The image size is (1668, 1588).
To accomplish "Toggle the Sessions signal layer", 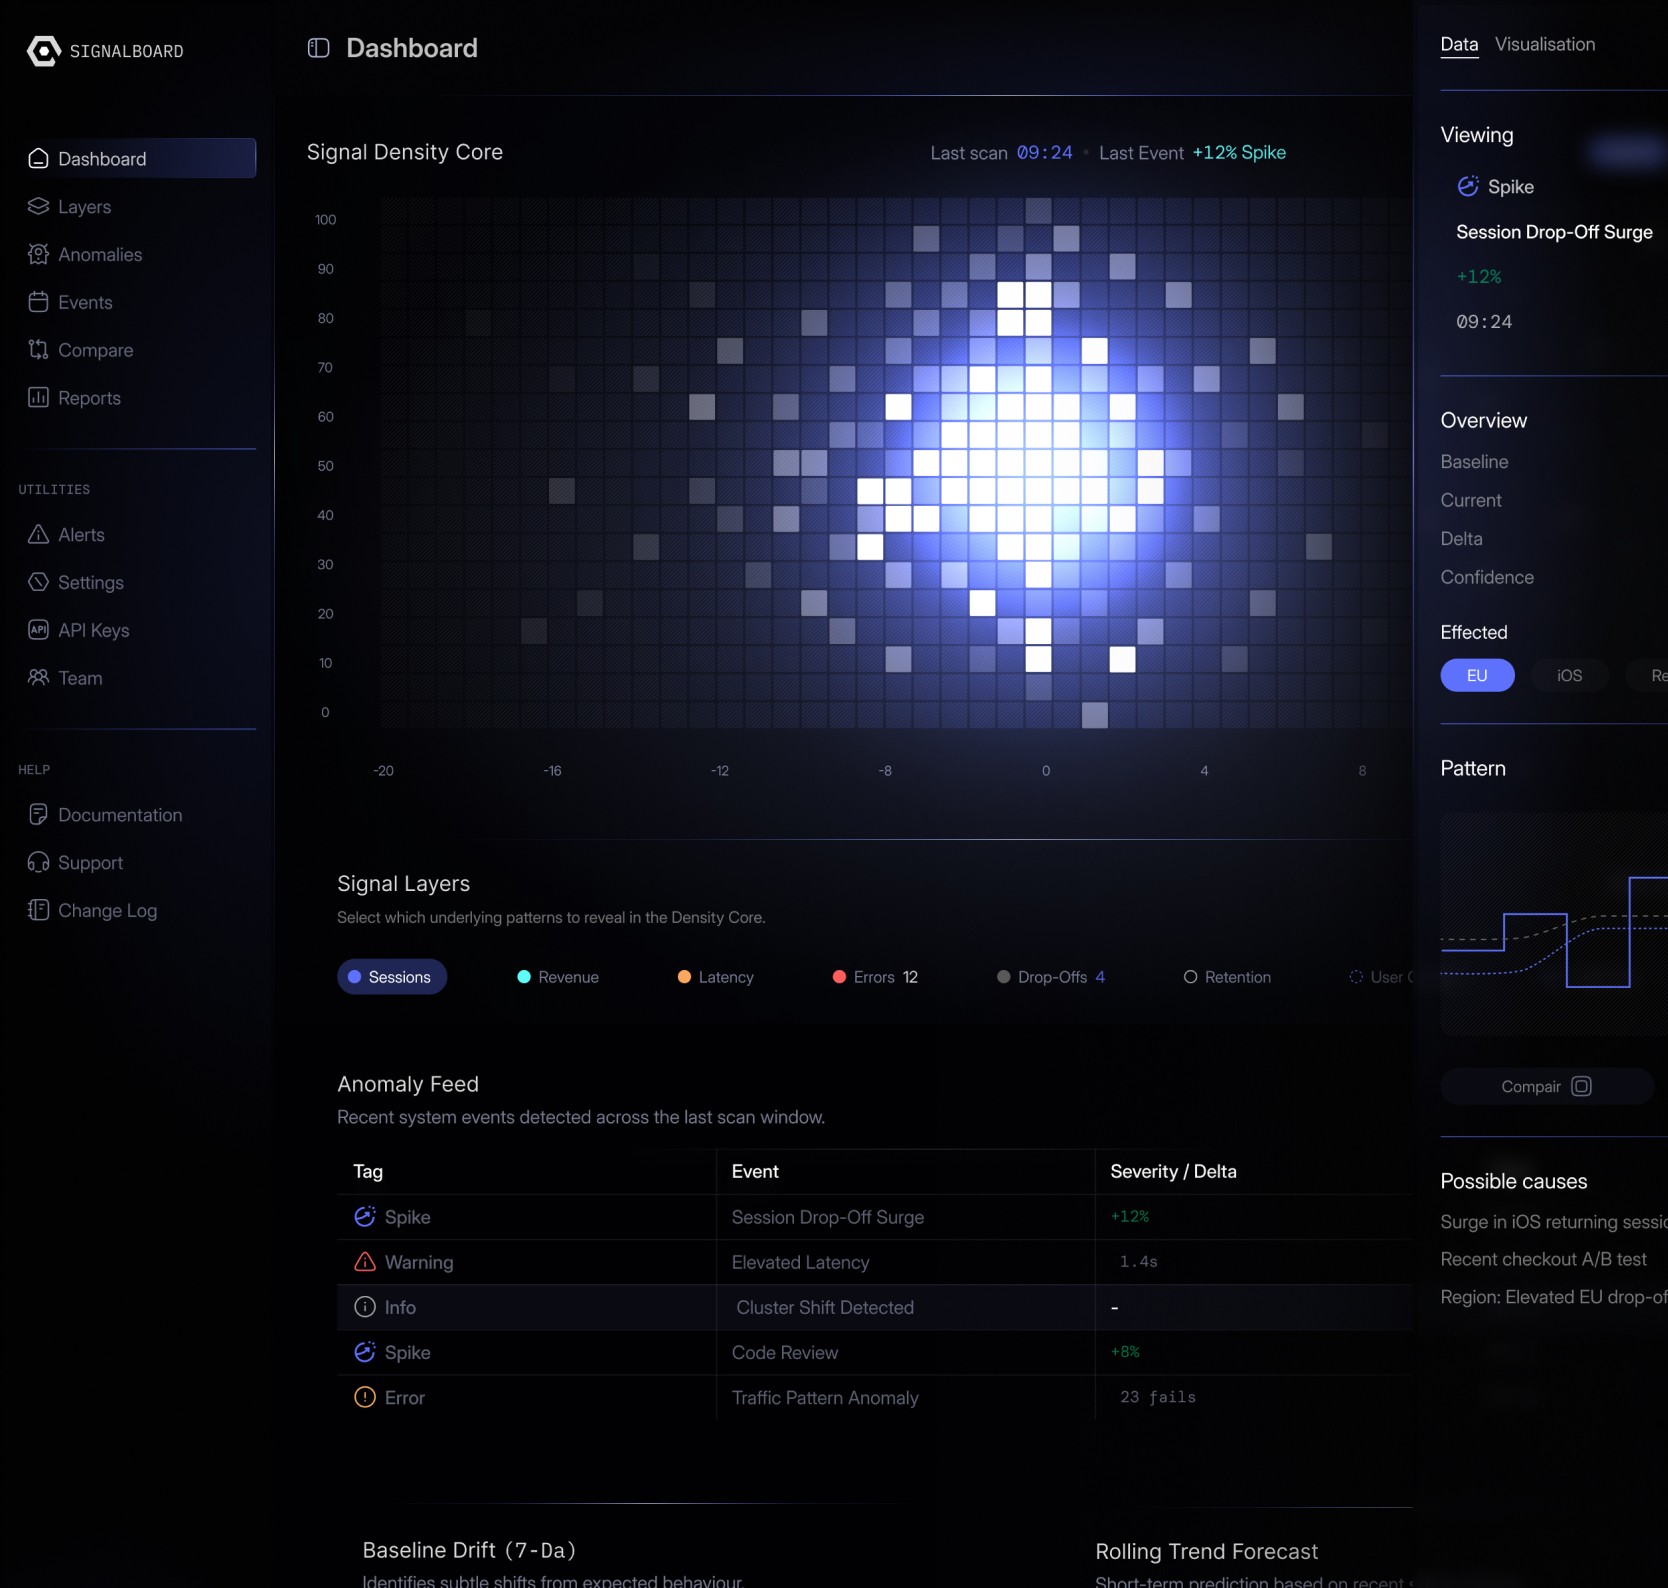I will [392, 977].
